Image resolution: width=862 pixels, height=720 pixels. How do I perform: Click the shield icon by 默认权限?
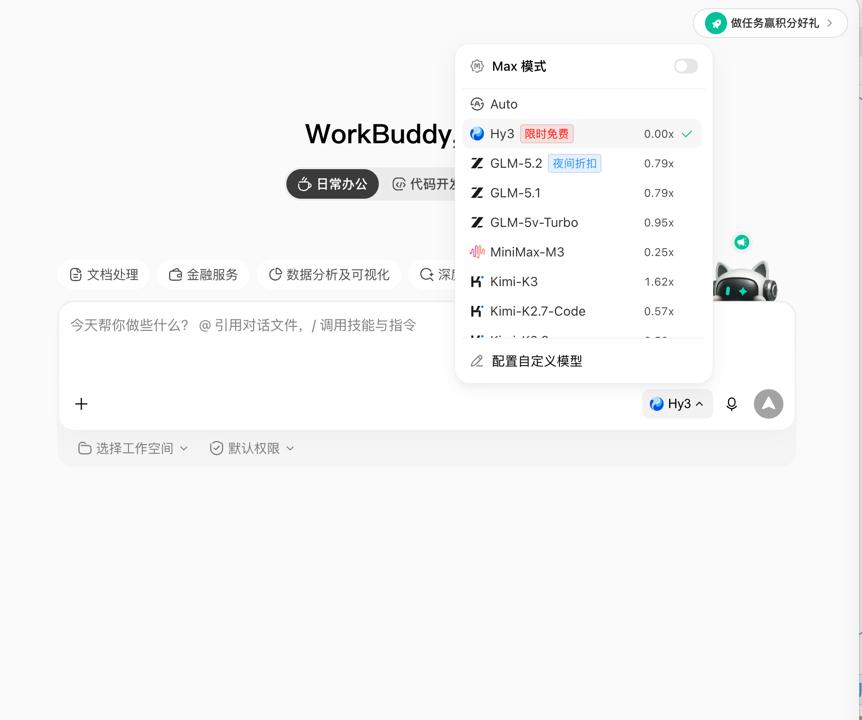217,448
